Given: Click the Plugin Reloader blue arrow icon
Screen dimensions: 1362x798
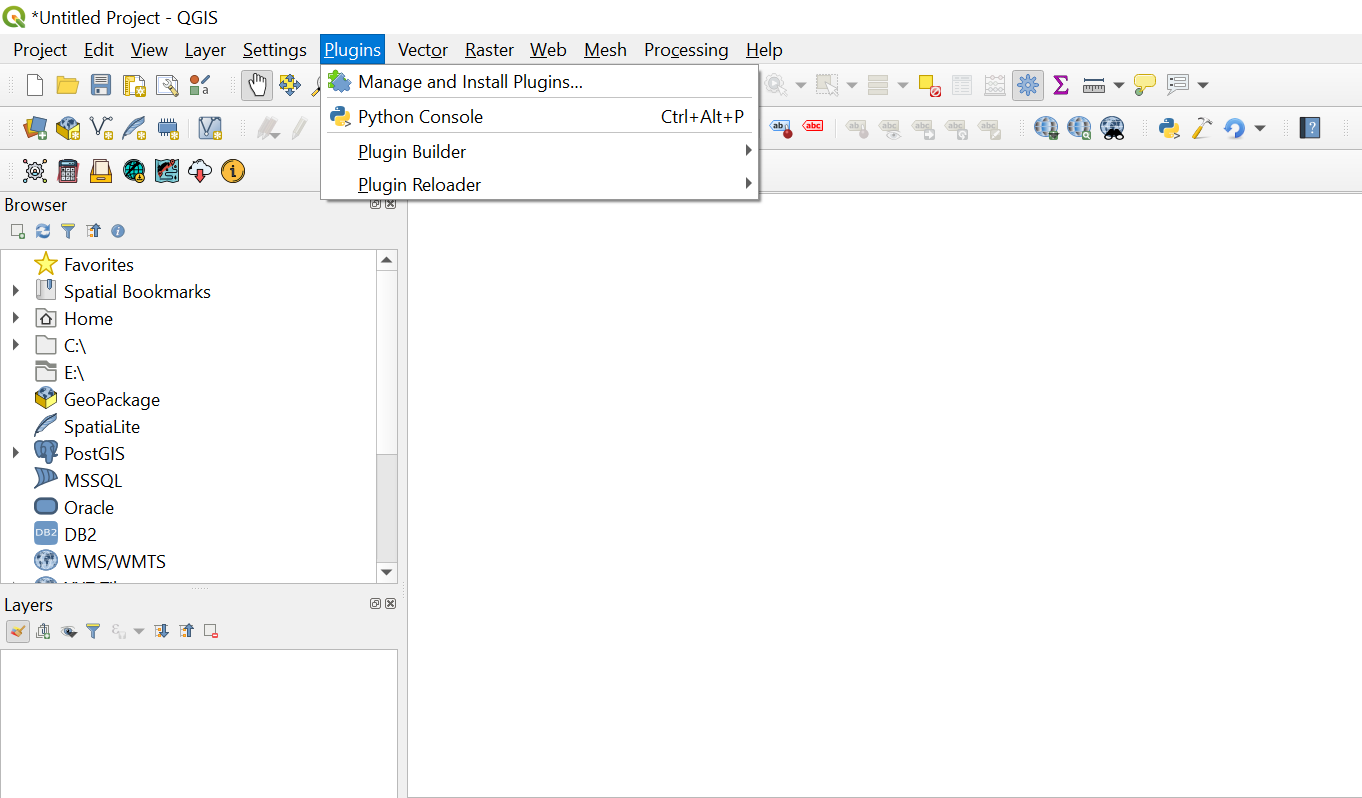Looking at the screenshot, I should click(1235, 128).
